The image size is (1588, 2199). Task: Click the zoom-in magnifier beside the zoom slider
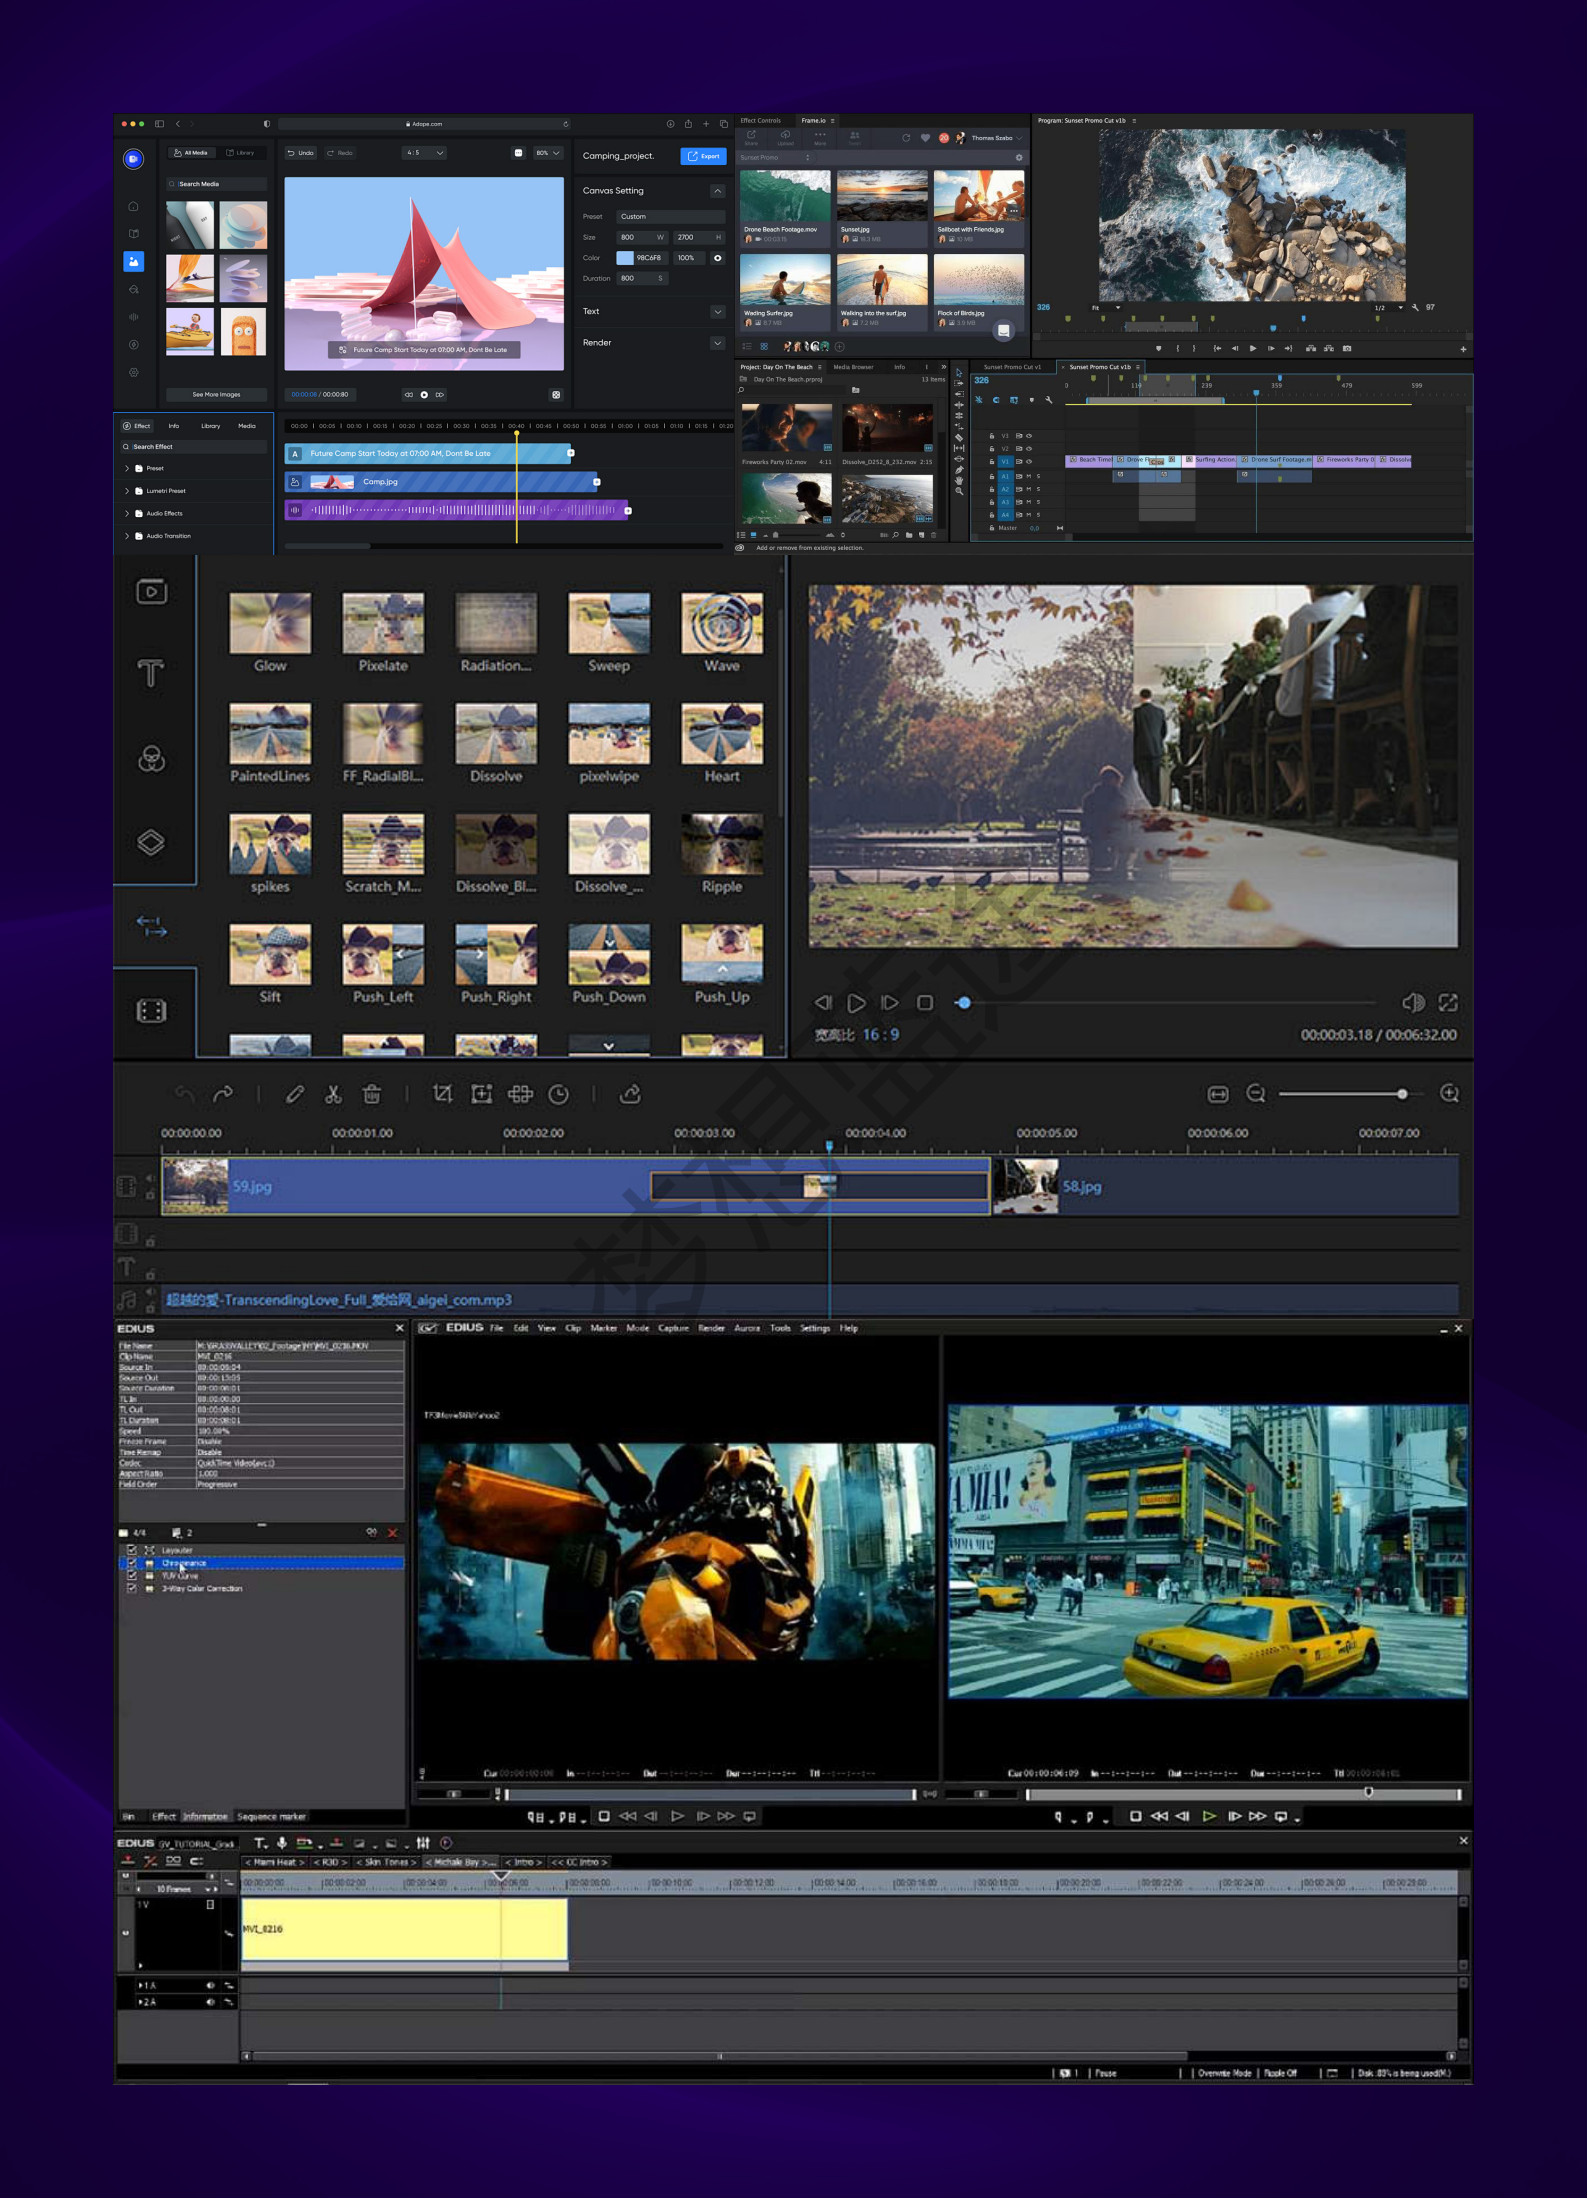[x=1449, y=1094]
